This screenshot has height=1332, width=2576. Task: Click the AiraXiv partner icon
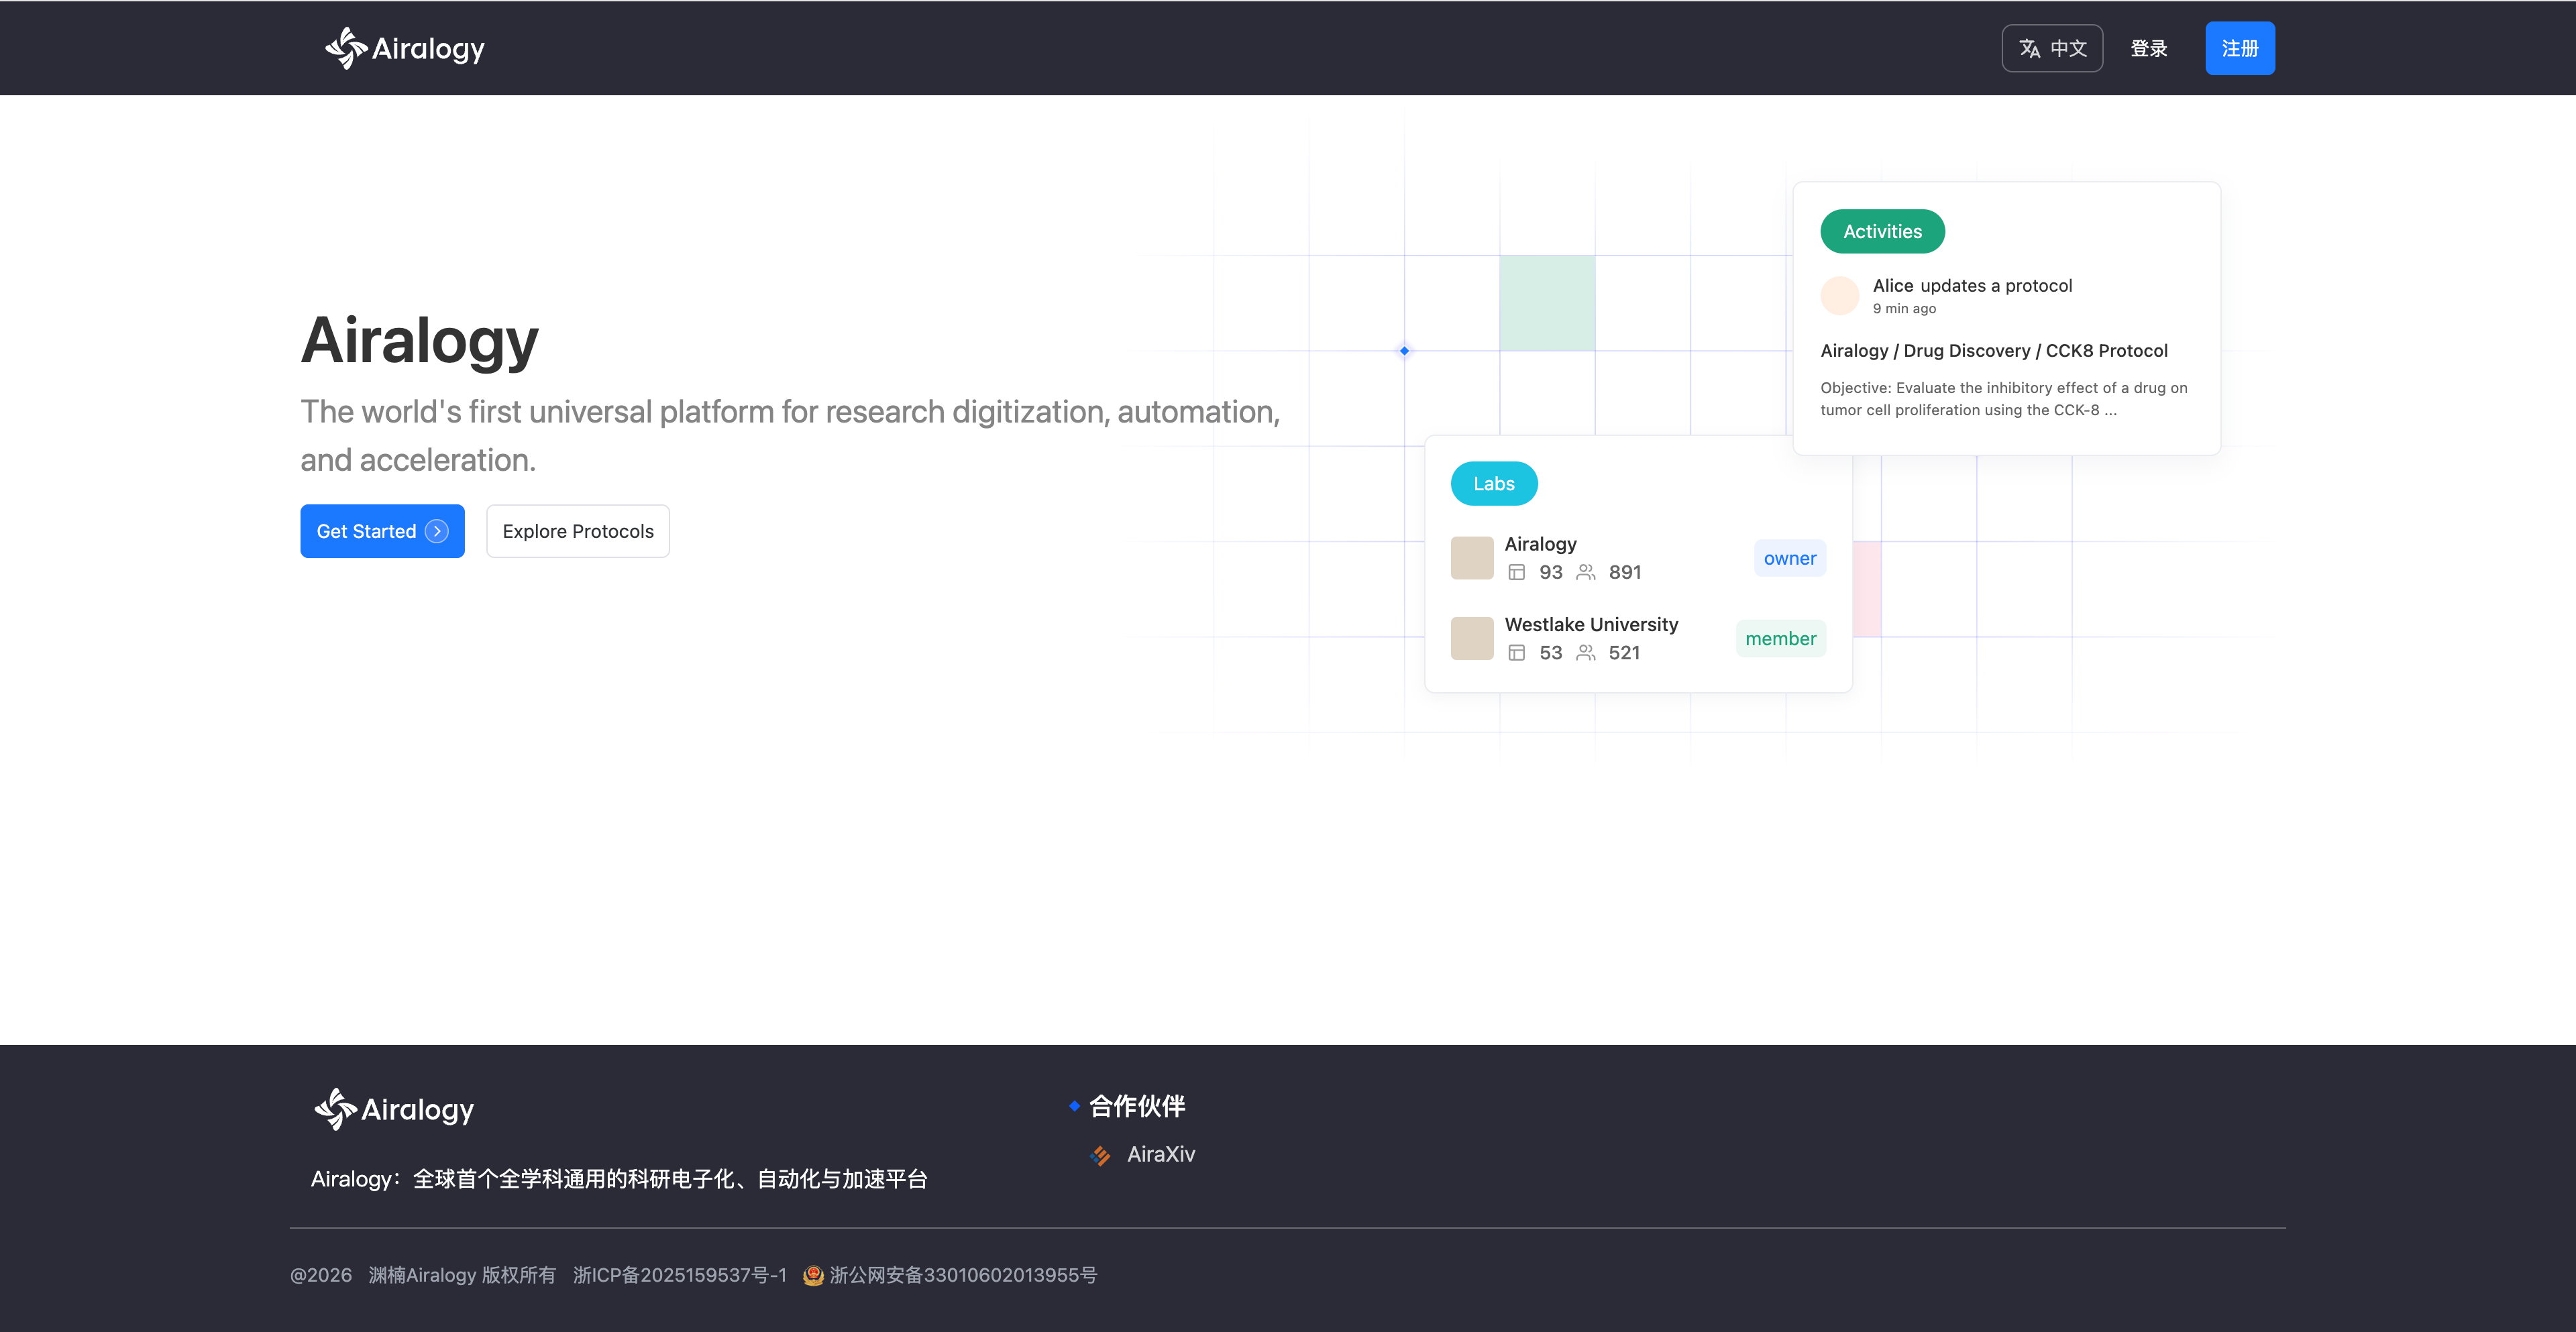tap(1101, 1155)
